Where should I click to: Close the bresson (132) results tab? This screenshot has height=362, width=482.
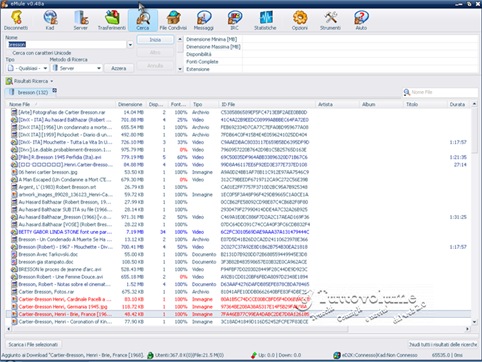tap(54, 90)
